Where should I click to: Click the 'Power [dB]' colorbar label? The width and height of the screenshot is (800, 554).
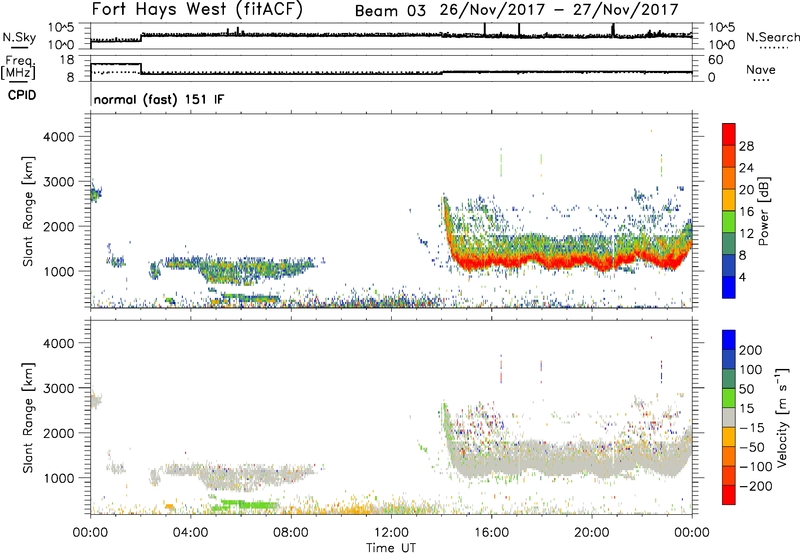coord(763,211)
